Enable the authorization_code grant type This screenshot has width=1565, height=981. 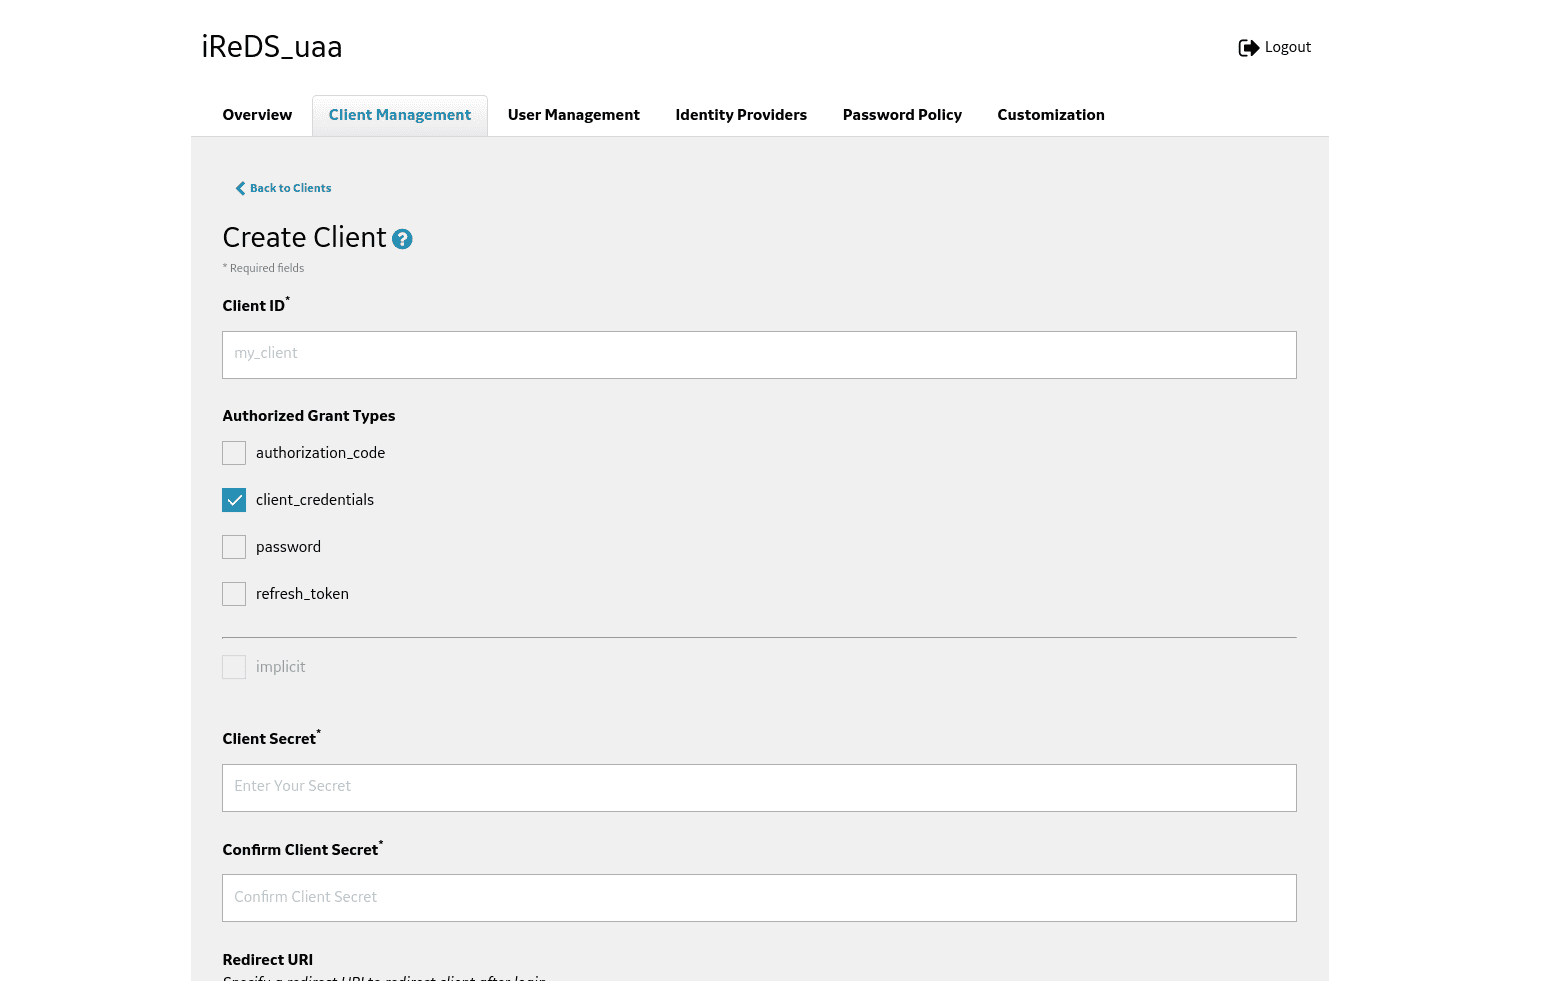pos(233,452)
